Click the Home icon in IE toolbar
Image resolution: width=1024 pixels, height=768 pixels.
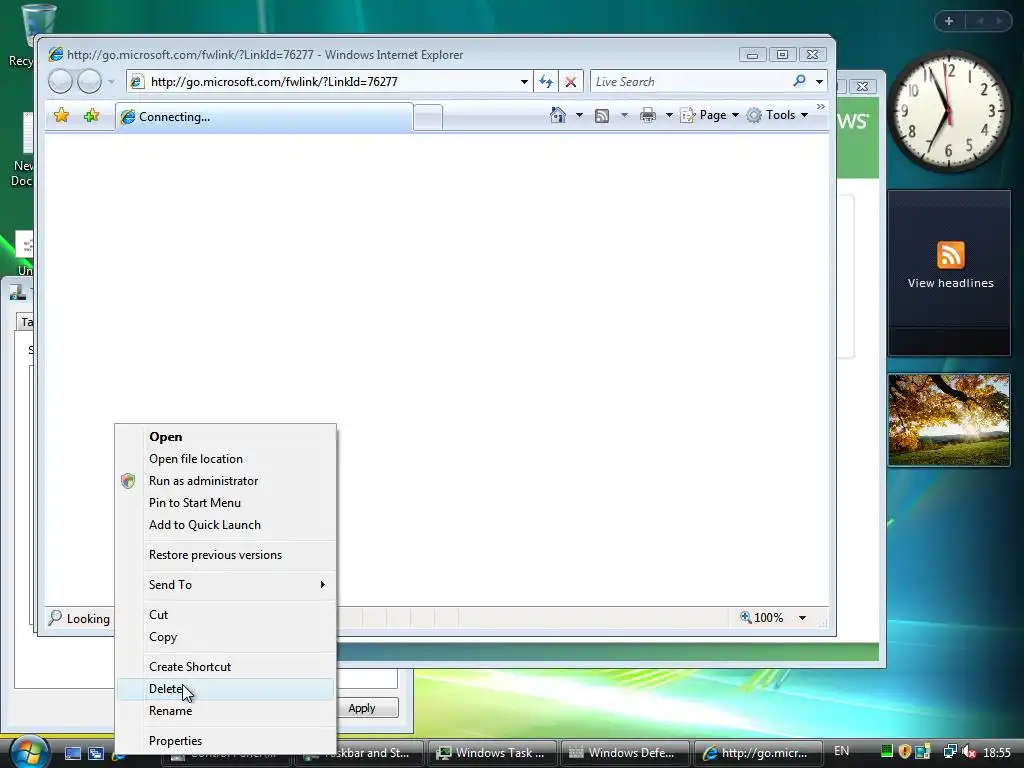(x=558, y=115)
